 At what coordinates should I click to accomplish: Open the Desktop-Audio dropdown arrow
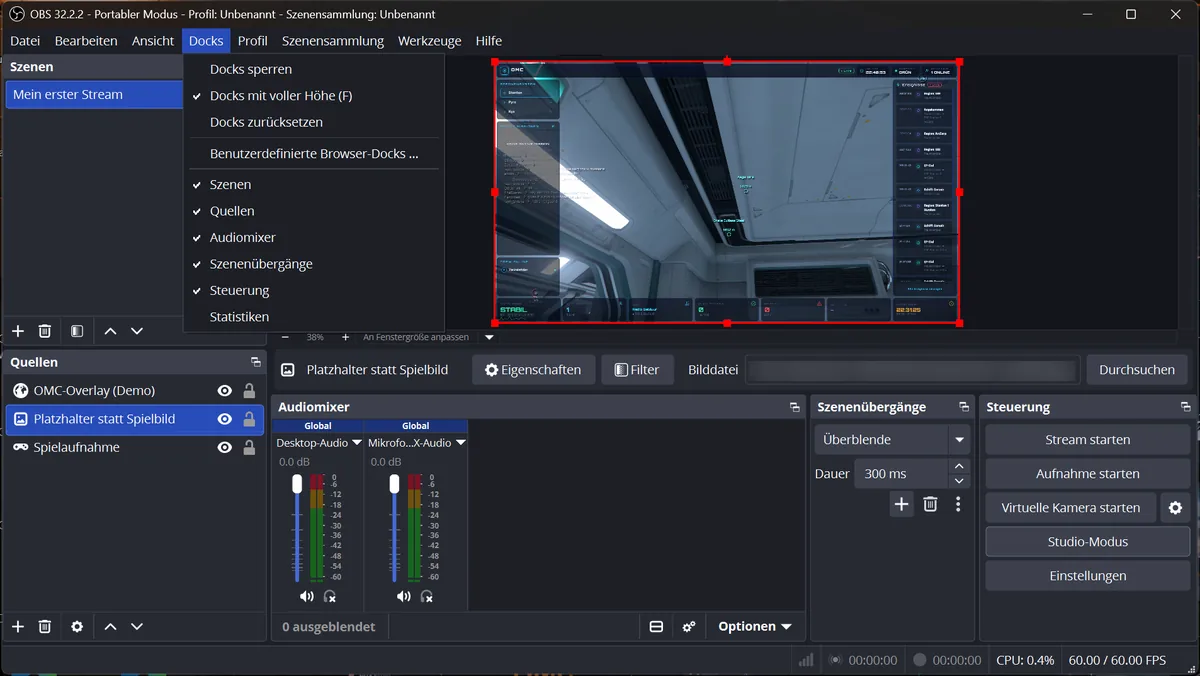[357, 443]
